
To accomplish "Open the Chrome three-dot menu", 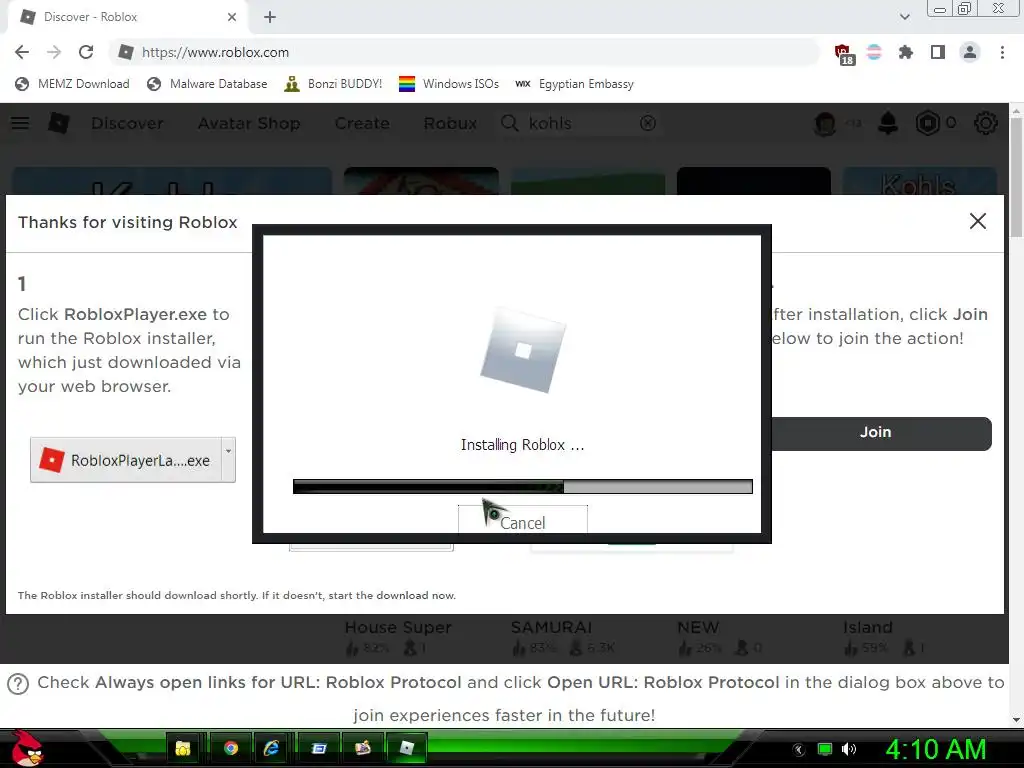I will [x=1002, y=52].
